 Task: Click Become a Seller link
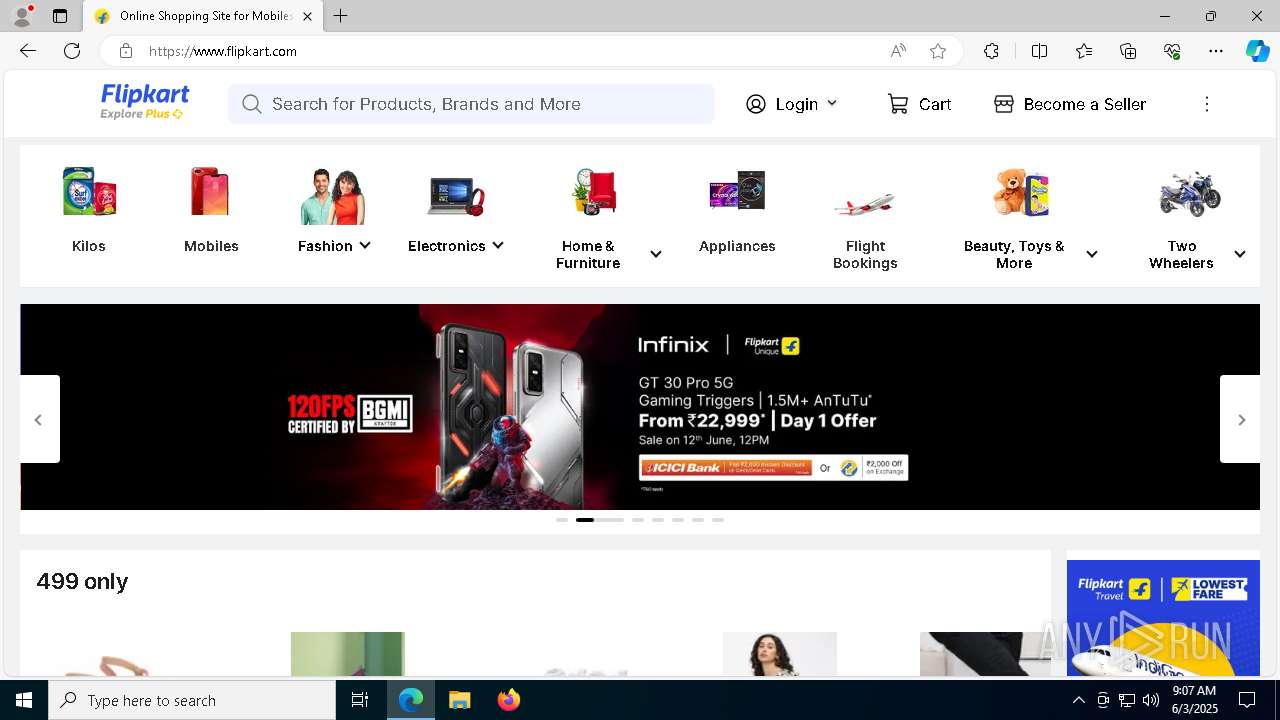click(x=1085, y=104)
